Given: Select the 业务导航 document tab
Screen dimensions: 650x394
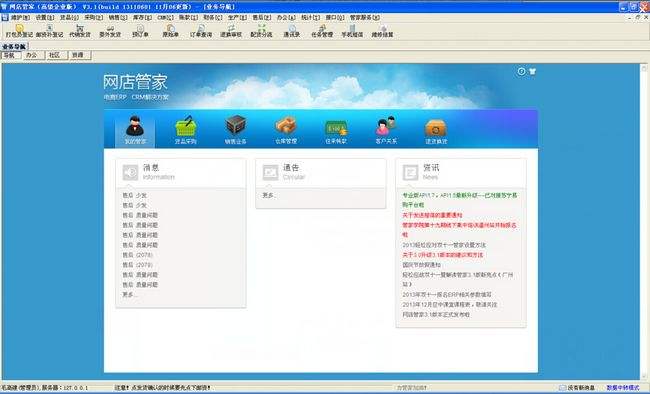Looking at the screenshot, I should coord(14,46).
